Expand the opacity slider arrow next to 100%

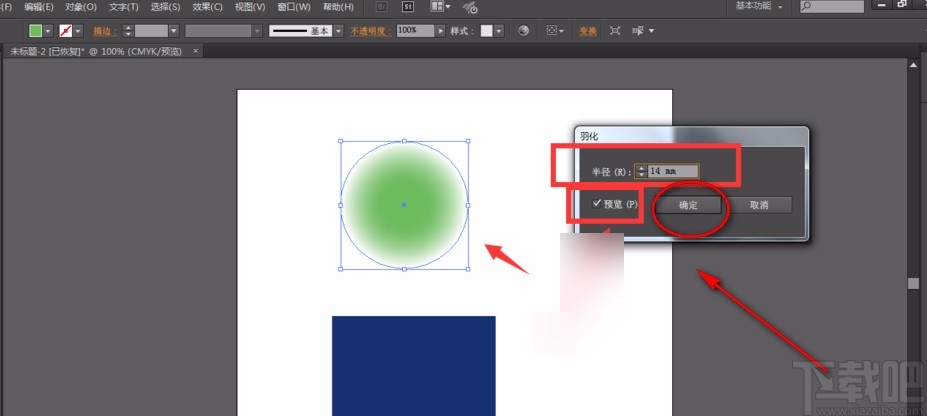440,31
